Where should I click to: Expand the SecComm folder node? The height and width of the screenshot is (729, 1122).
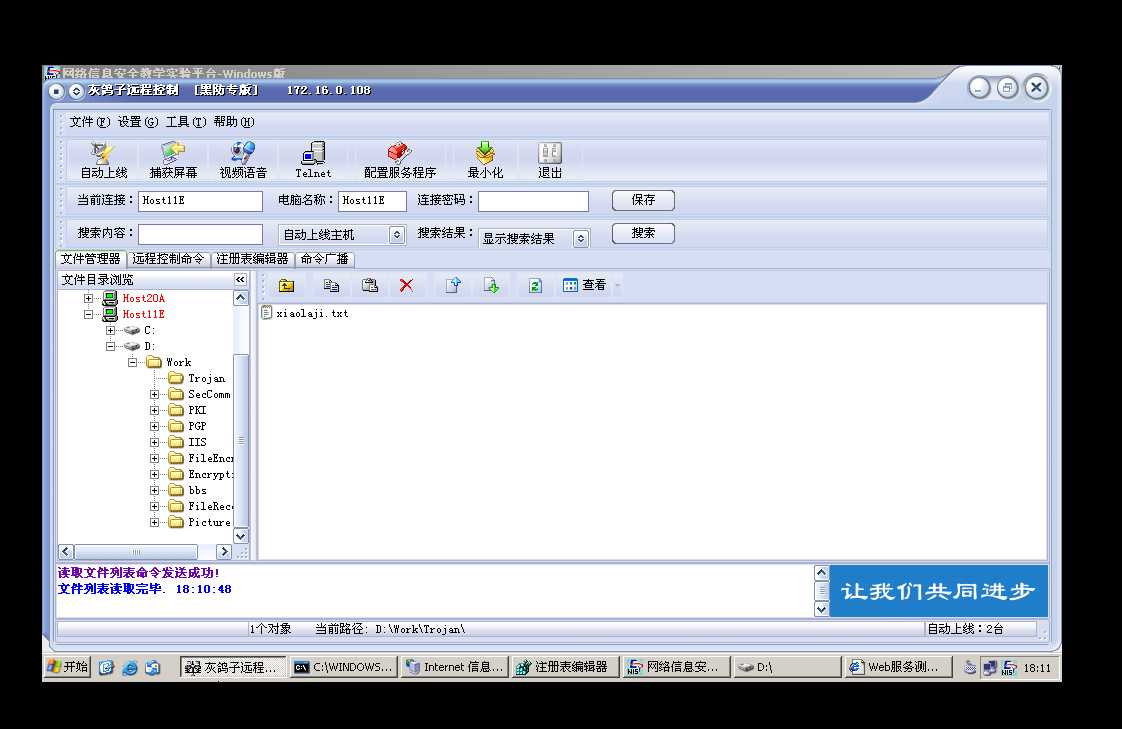tap(155, 394)
